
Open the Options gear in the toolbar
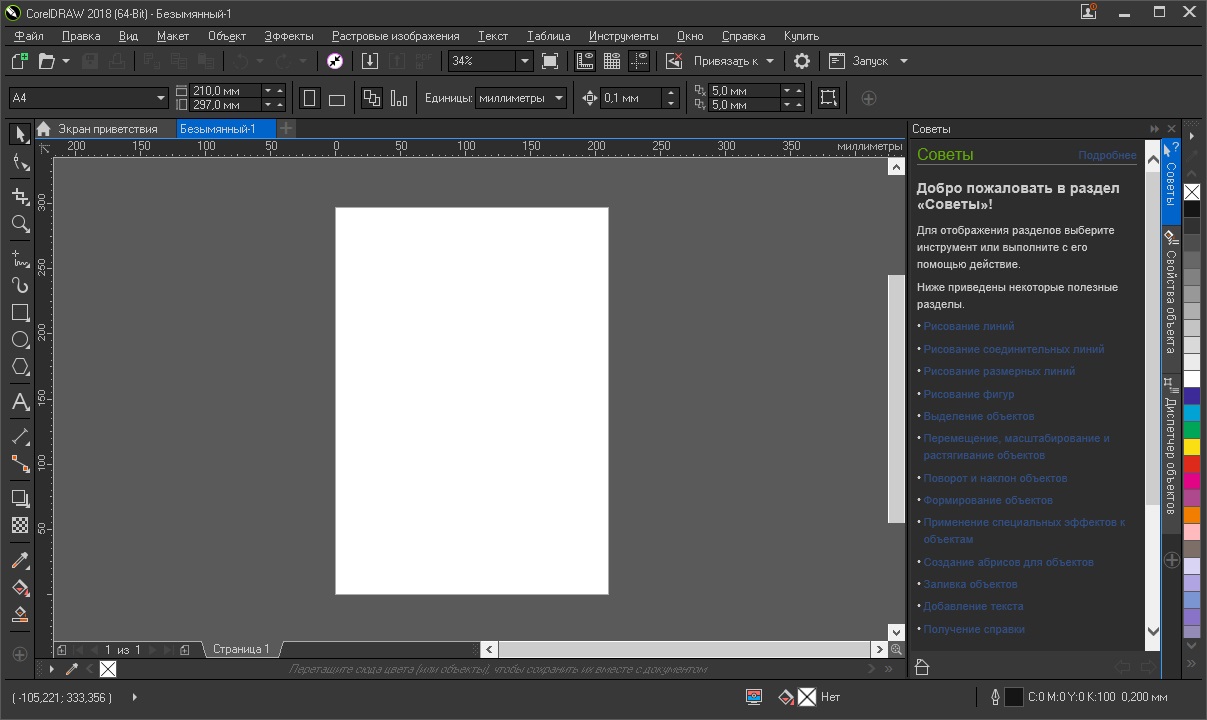tap(802, 61)
